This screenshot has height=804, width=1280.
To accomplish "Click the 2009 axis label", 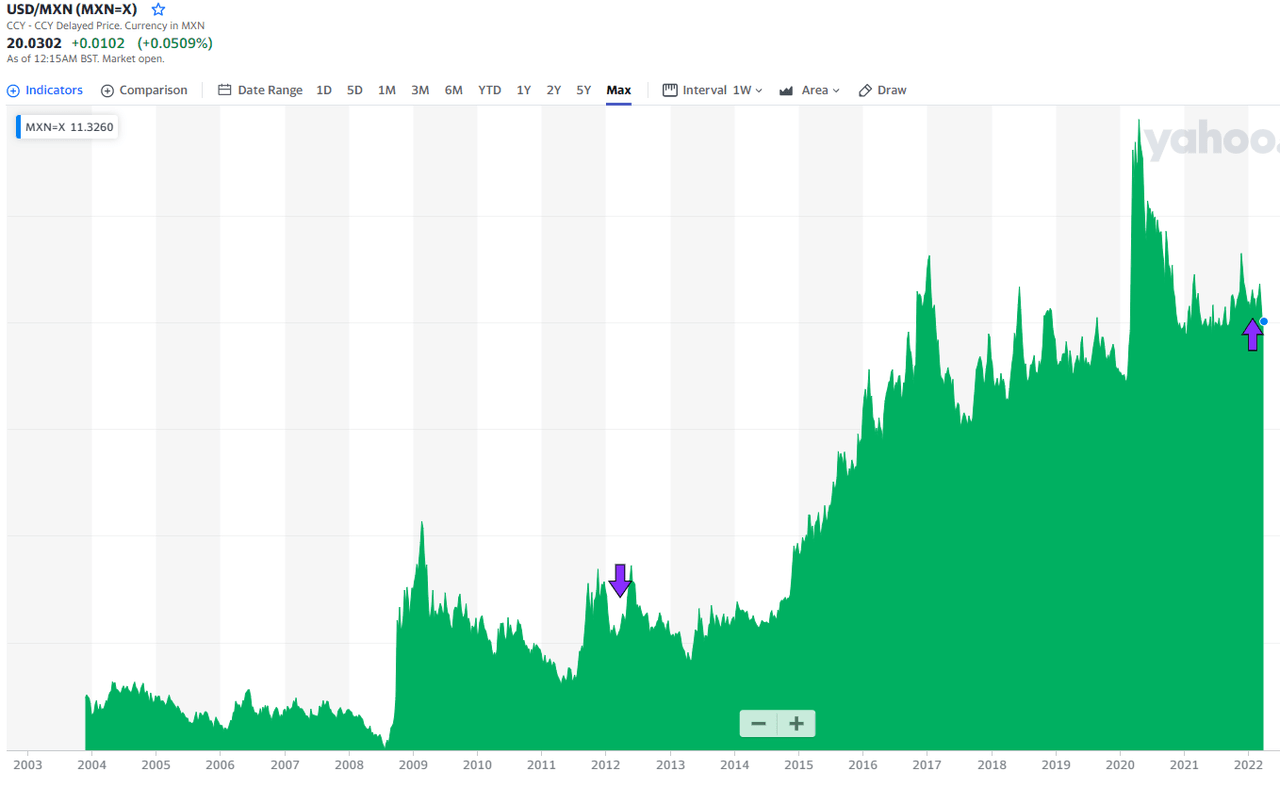I will point(413,765).
